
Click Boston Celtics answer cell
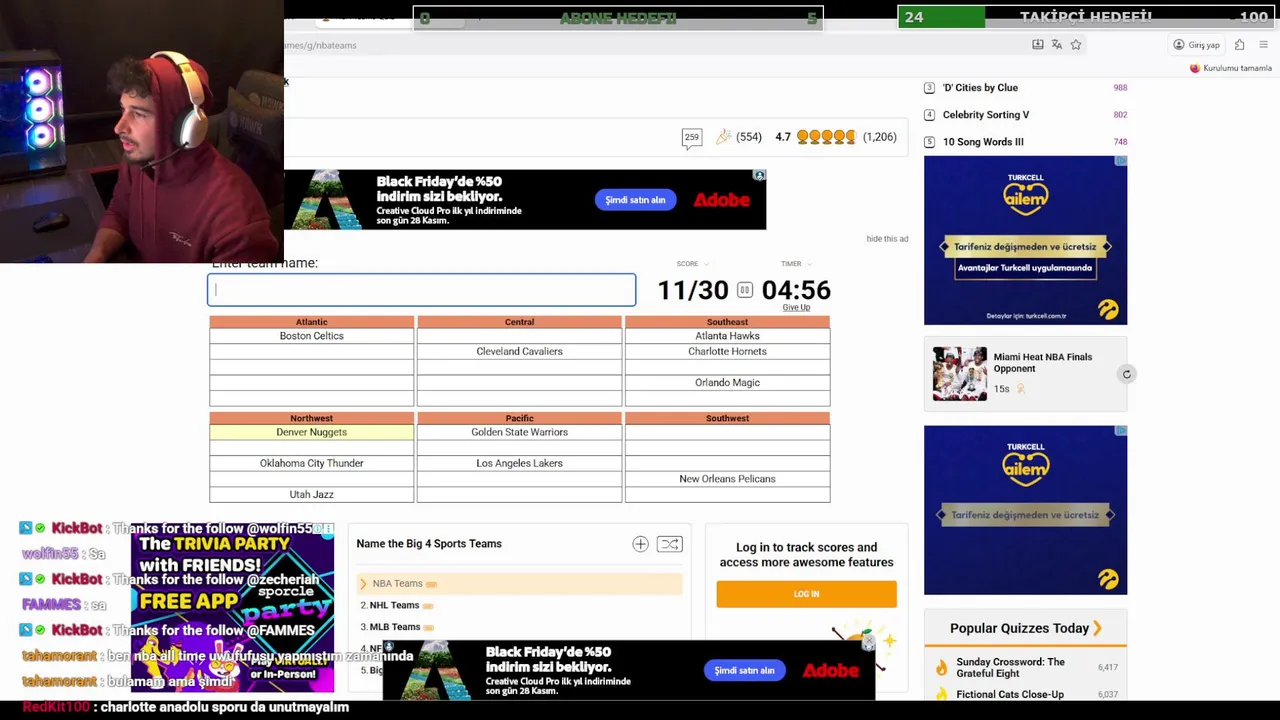(311, 336)
